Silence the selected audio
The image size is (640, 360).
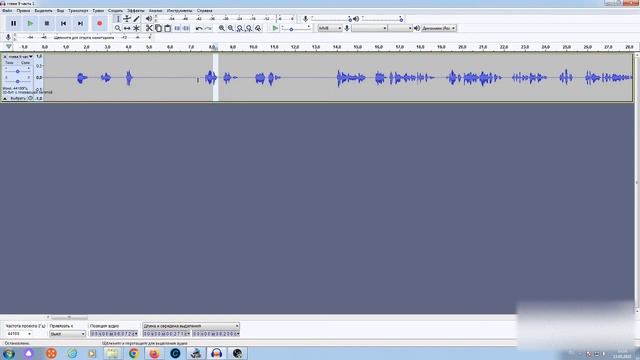pos(186,28)
